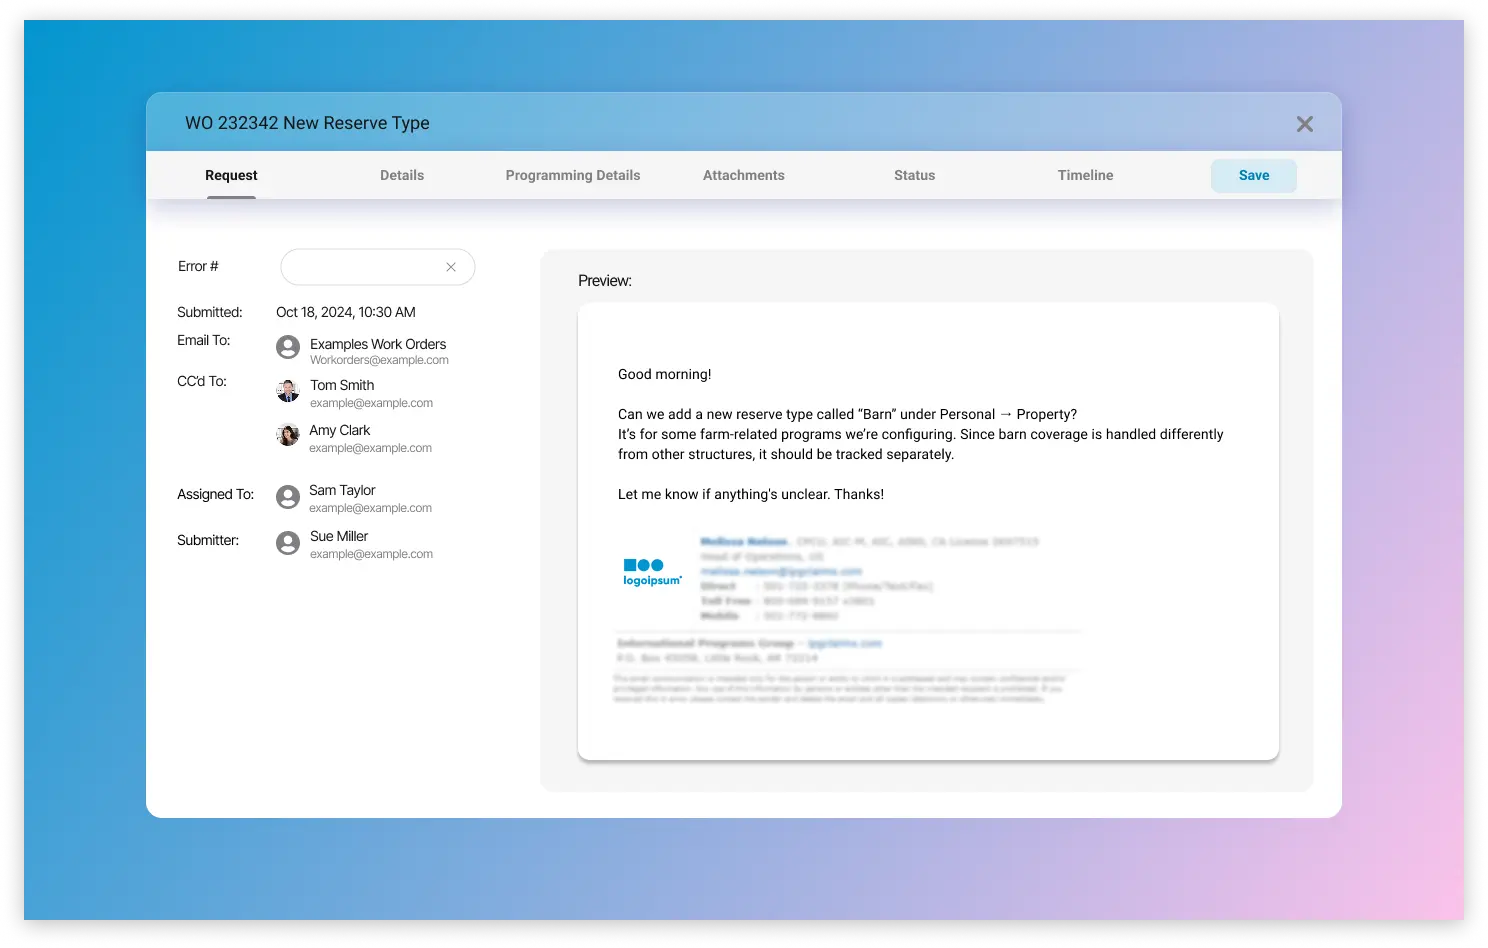
Task: Click the logoipsum logo in the signature
Action: click(652, 573)
